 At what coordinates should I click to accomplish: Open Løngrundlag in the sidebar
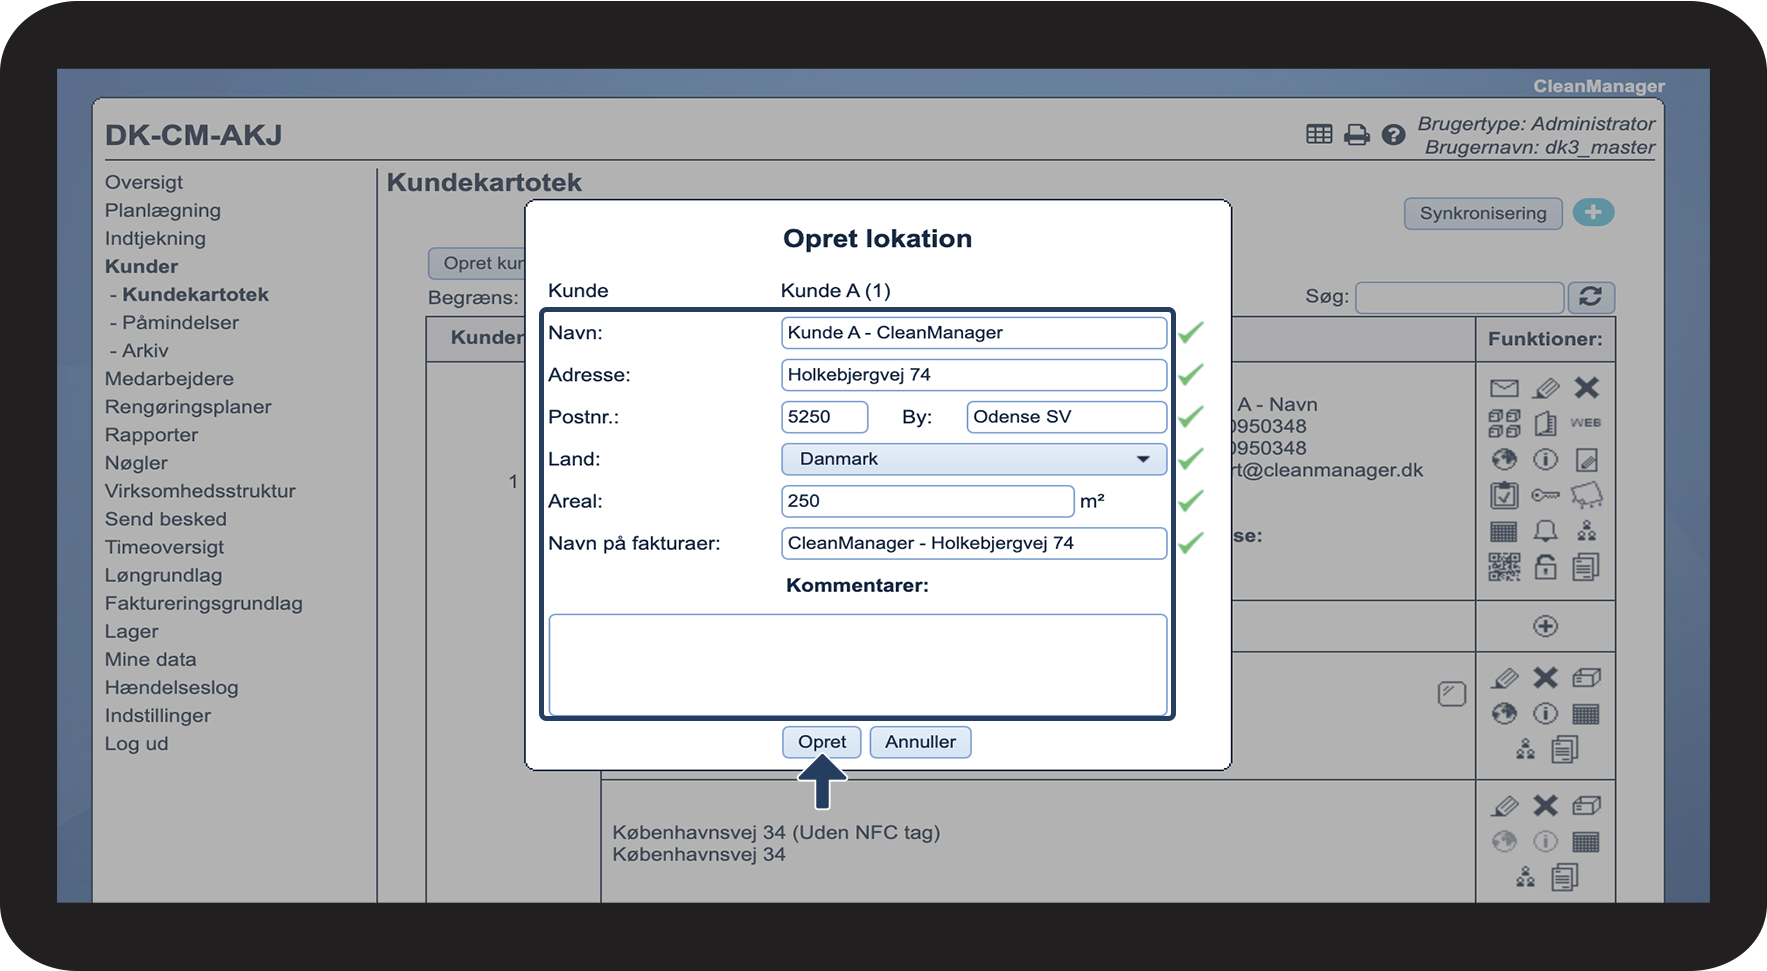tap(163, 574)
